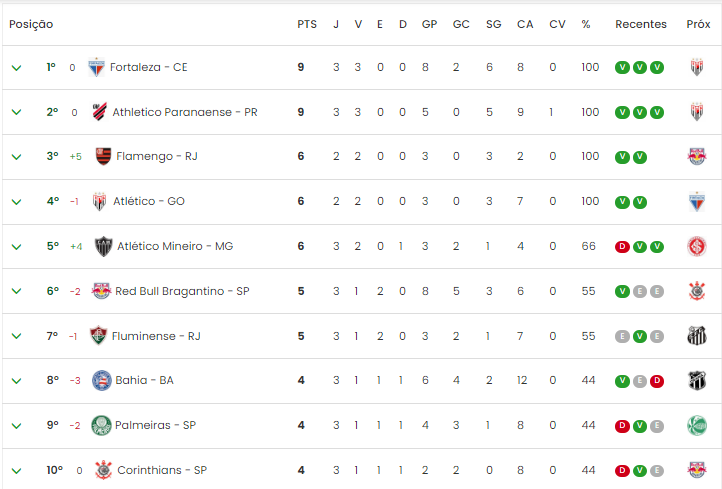This screenshot has height=489, width=722.
Task: Expand the Fortaleza - CE row chevron
Action: tap(17, 68)
